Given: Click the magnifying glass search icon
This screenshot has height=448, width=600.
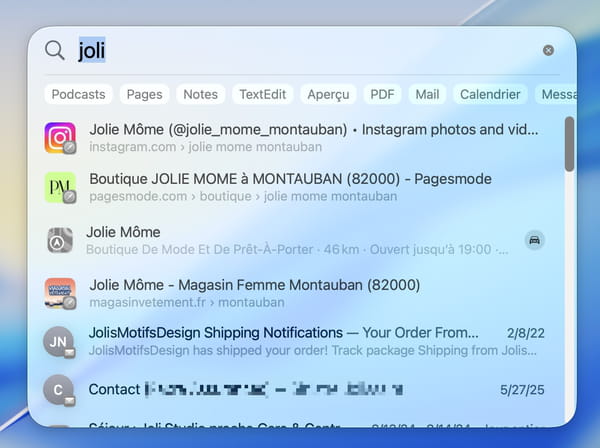Looking at the screenshot, I should click(56, 50).
